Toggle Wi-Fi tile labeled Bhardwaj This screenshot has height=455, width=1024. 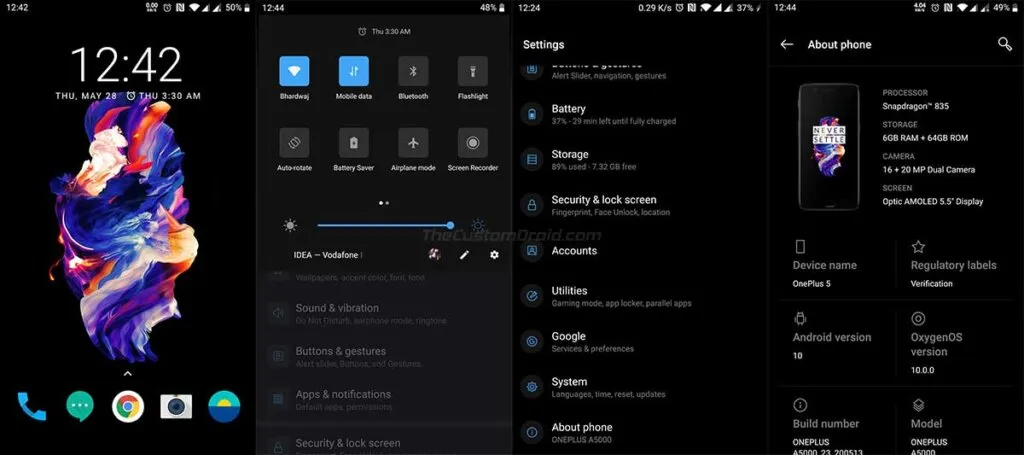tap(295, 71)
